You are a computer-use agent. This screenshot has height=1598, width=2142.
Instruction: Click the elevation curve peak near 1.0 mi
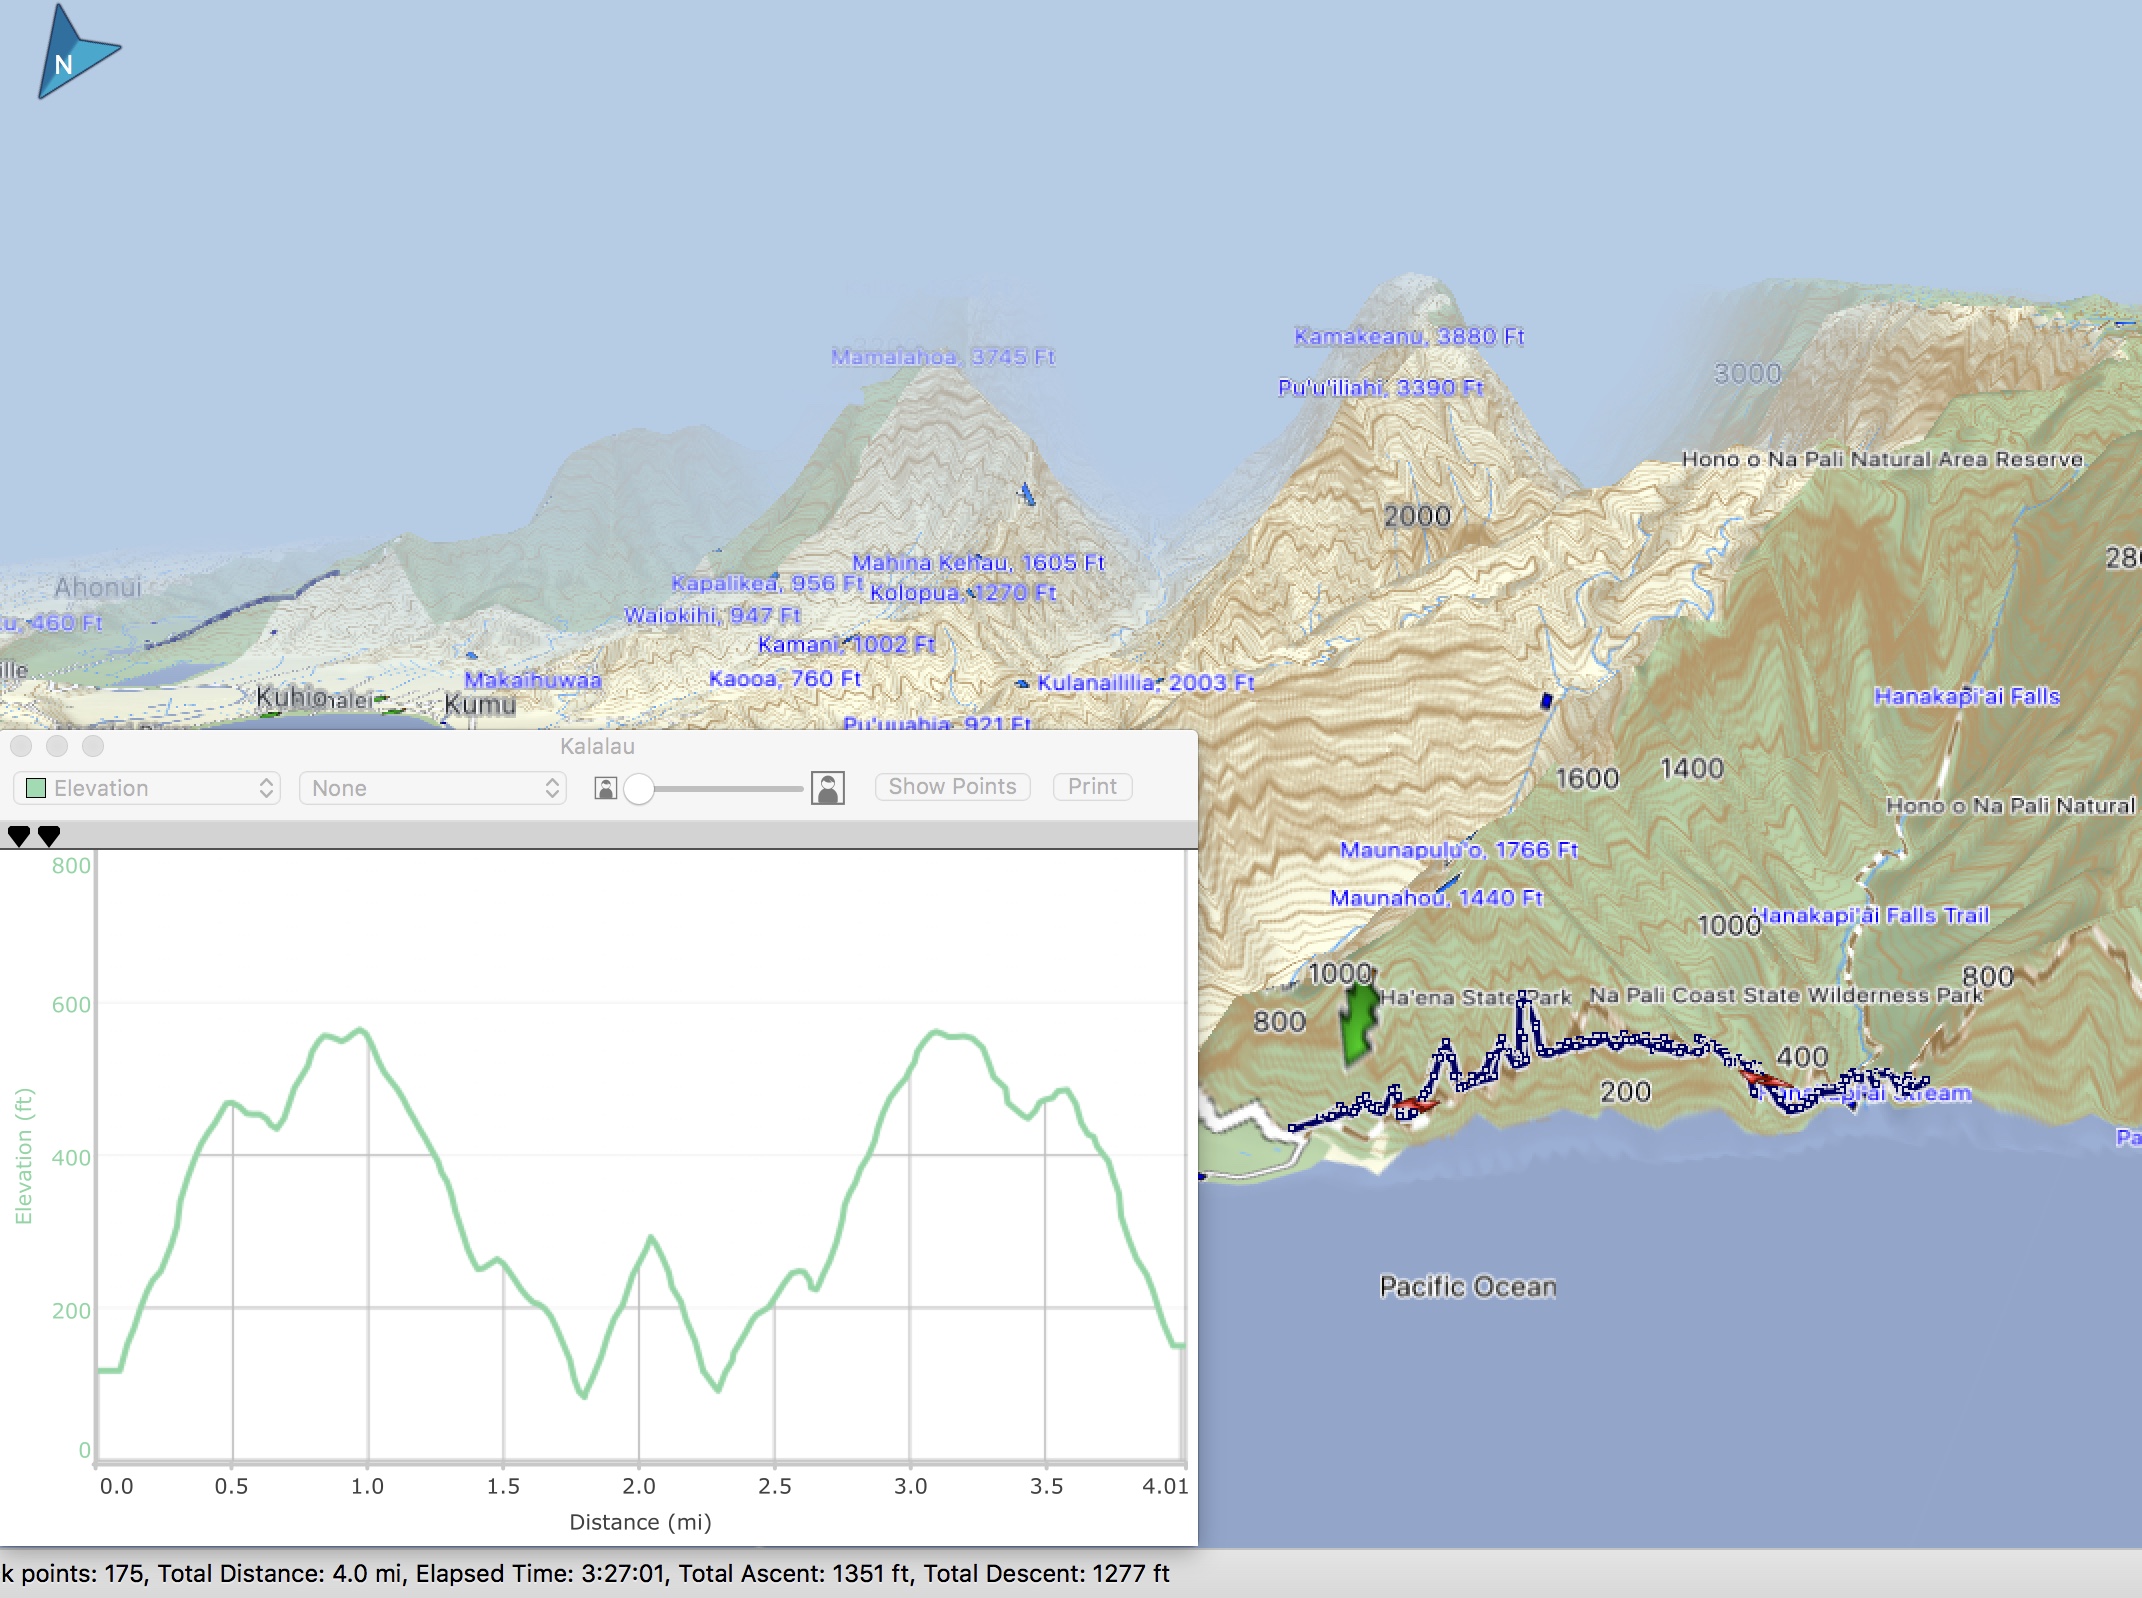(361, 1030)
